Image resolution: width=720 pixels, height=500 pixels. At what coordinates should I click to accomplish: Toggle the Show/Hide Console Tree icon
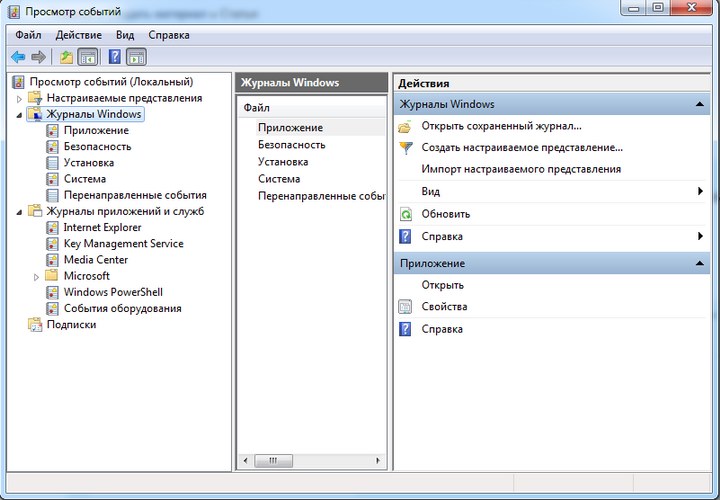pos(88,57)
